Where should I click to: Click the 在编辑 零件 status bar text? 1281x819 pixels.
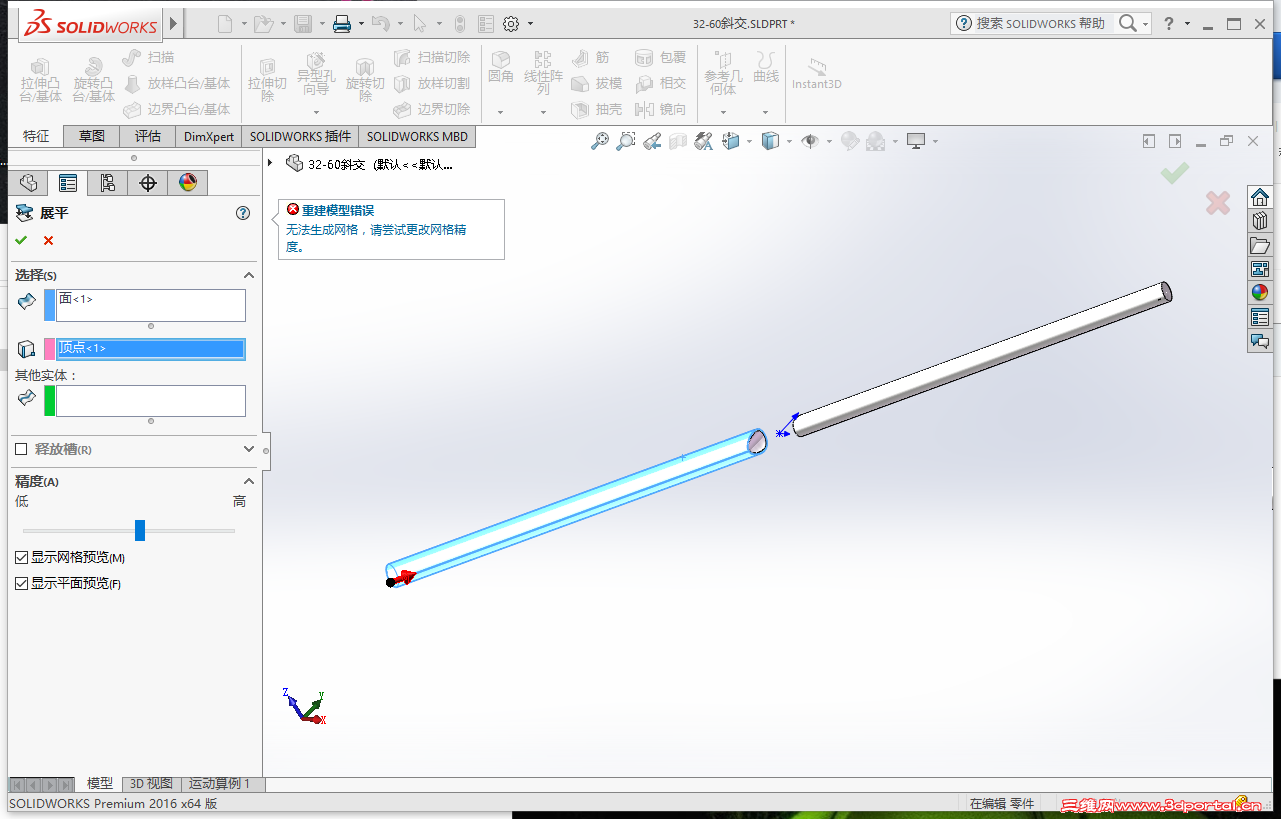point(1002,803)
